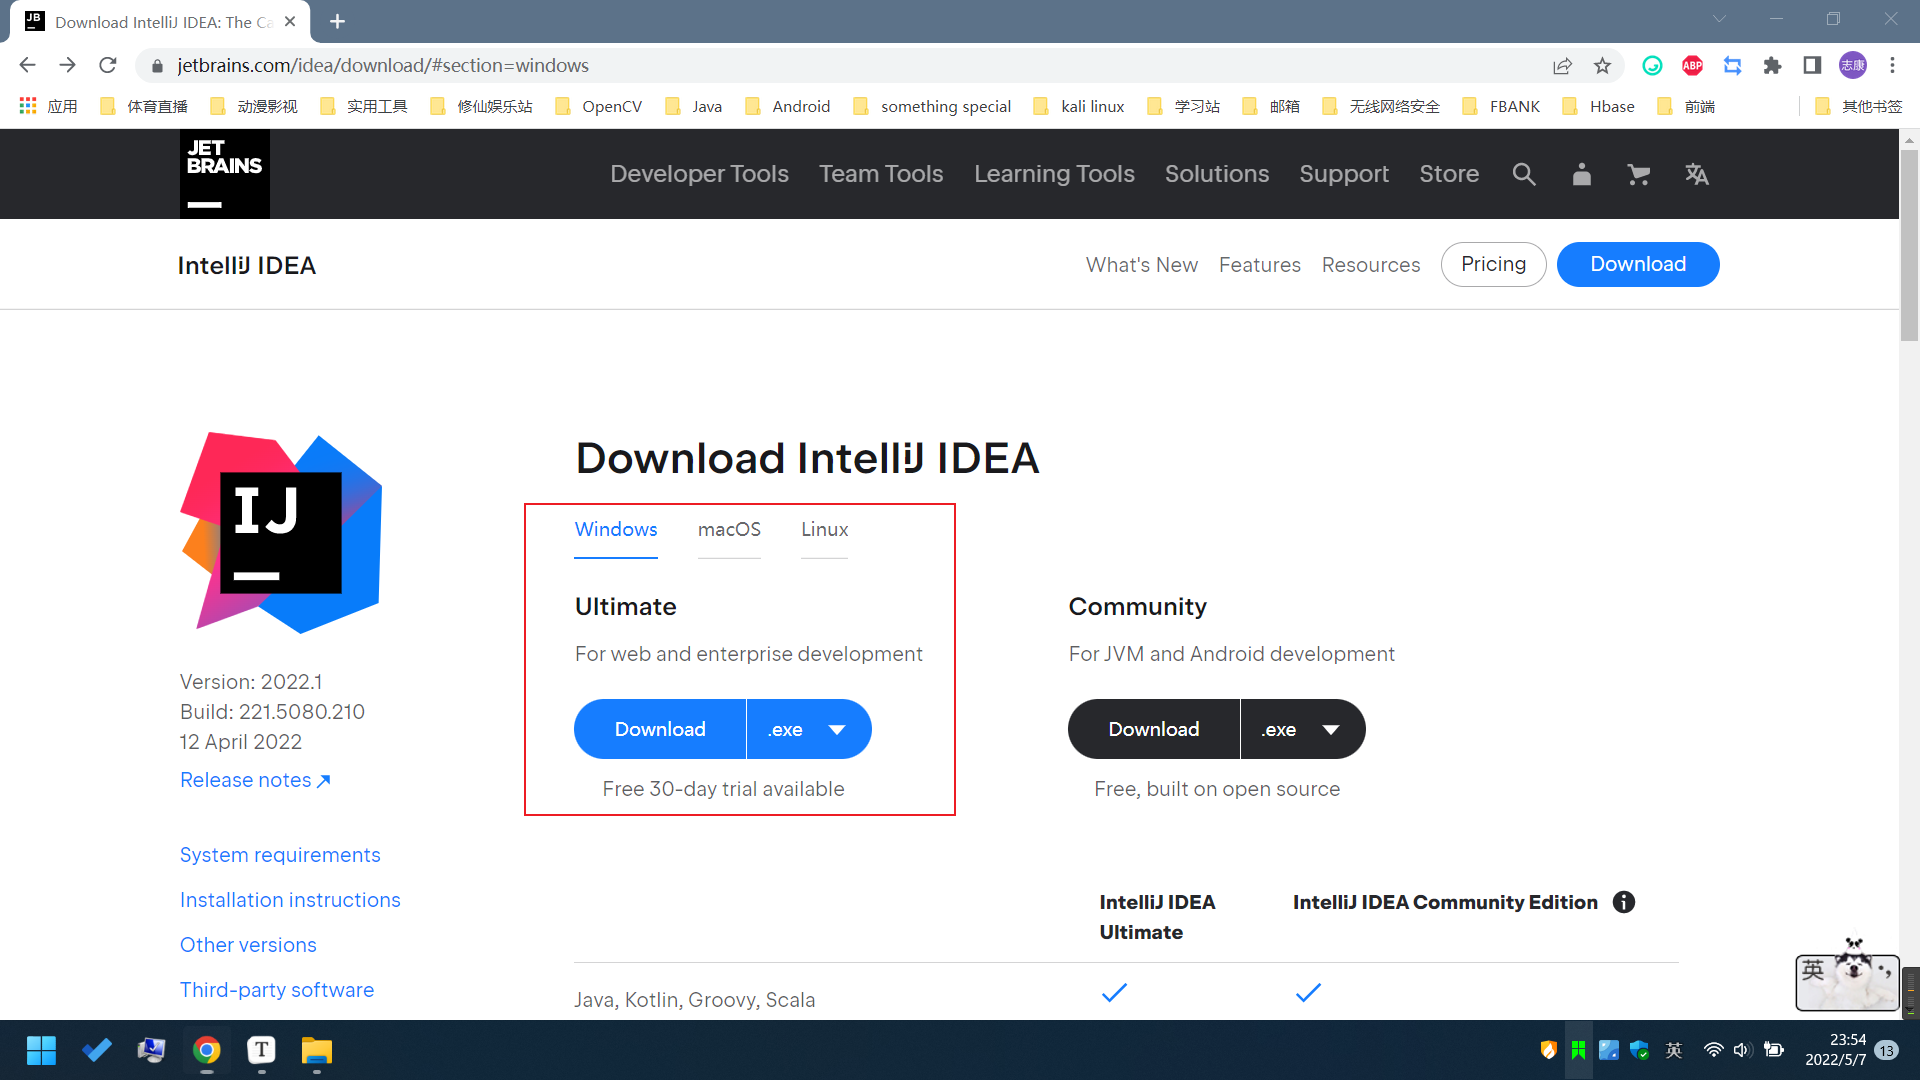Click the Installation instructions link
This screenshot has width=1920, height=1080.
pyautogui.click(x=290, y=899)
